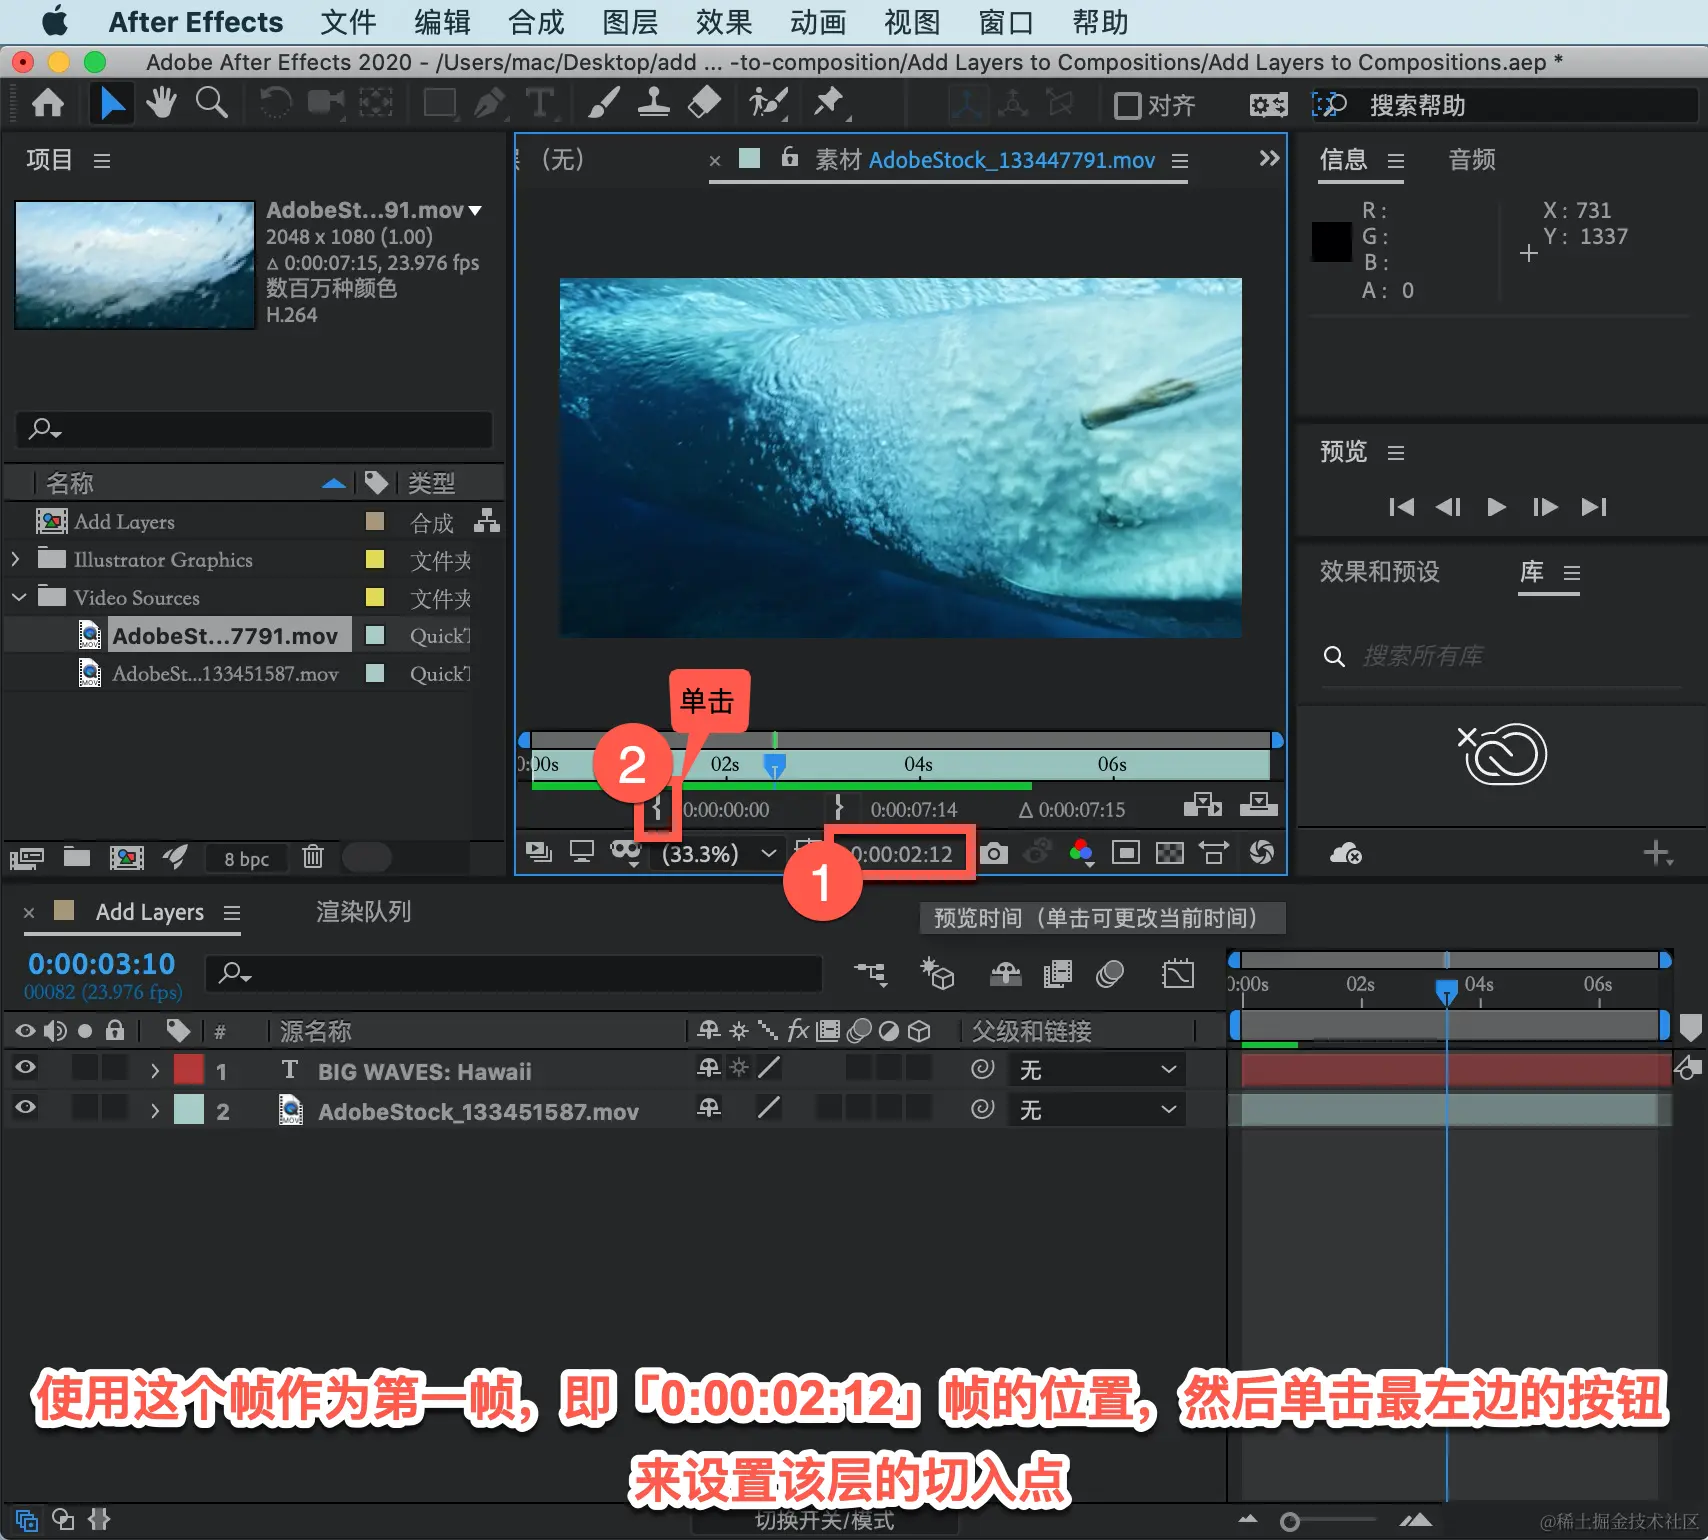Toggle the Snapping 对齐 checkbox

tap(1128, 105)
